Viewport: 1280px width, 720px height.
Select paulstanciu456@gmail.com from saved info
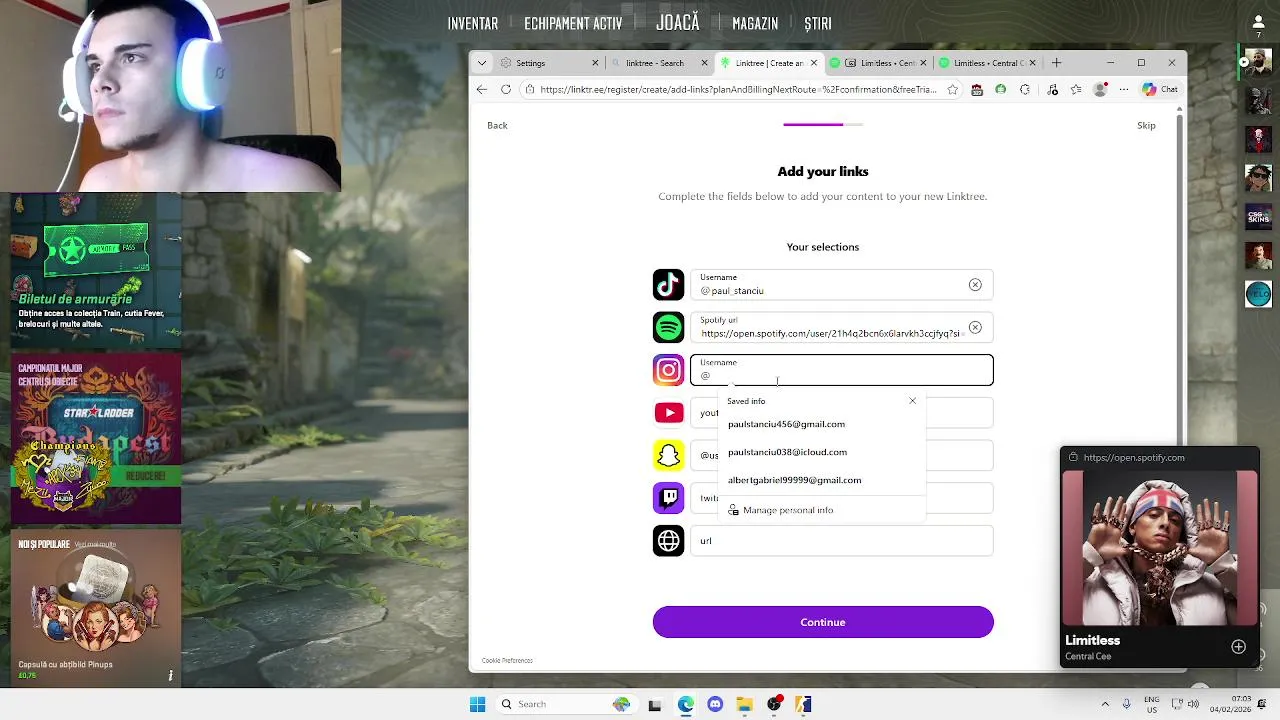tap(822, 424)
